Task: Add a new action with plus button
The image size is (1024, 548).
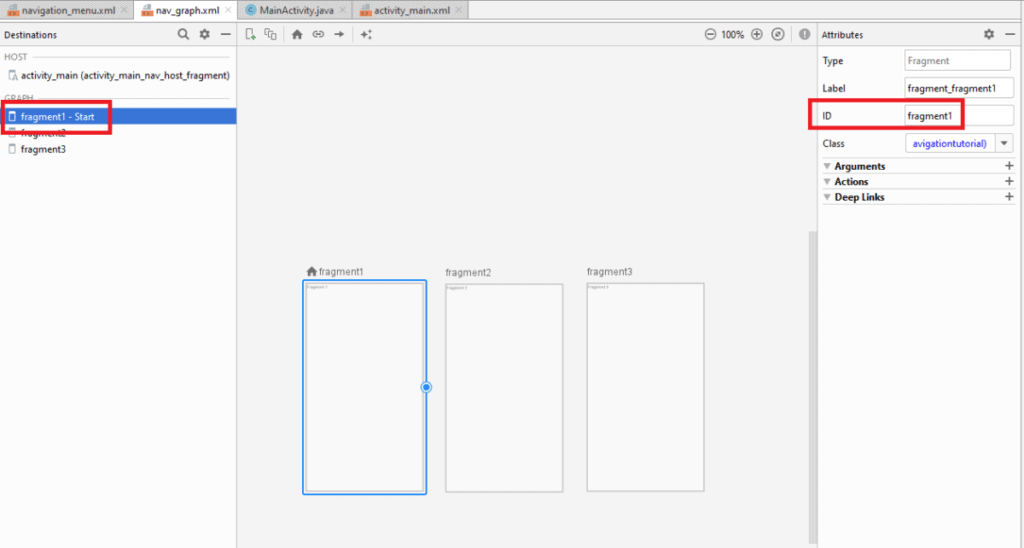Action: 1008,182
